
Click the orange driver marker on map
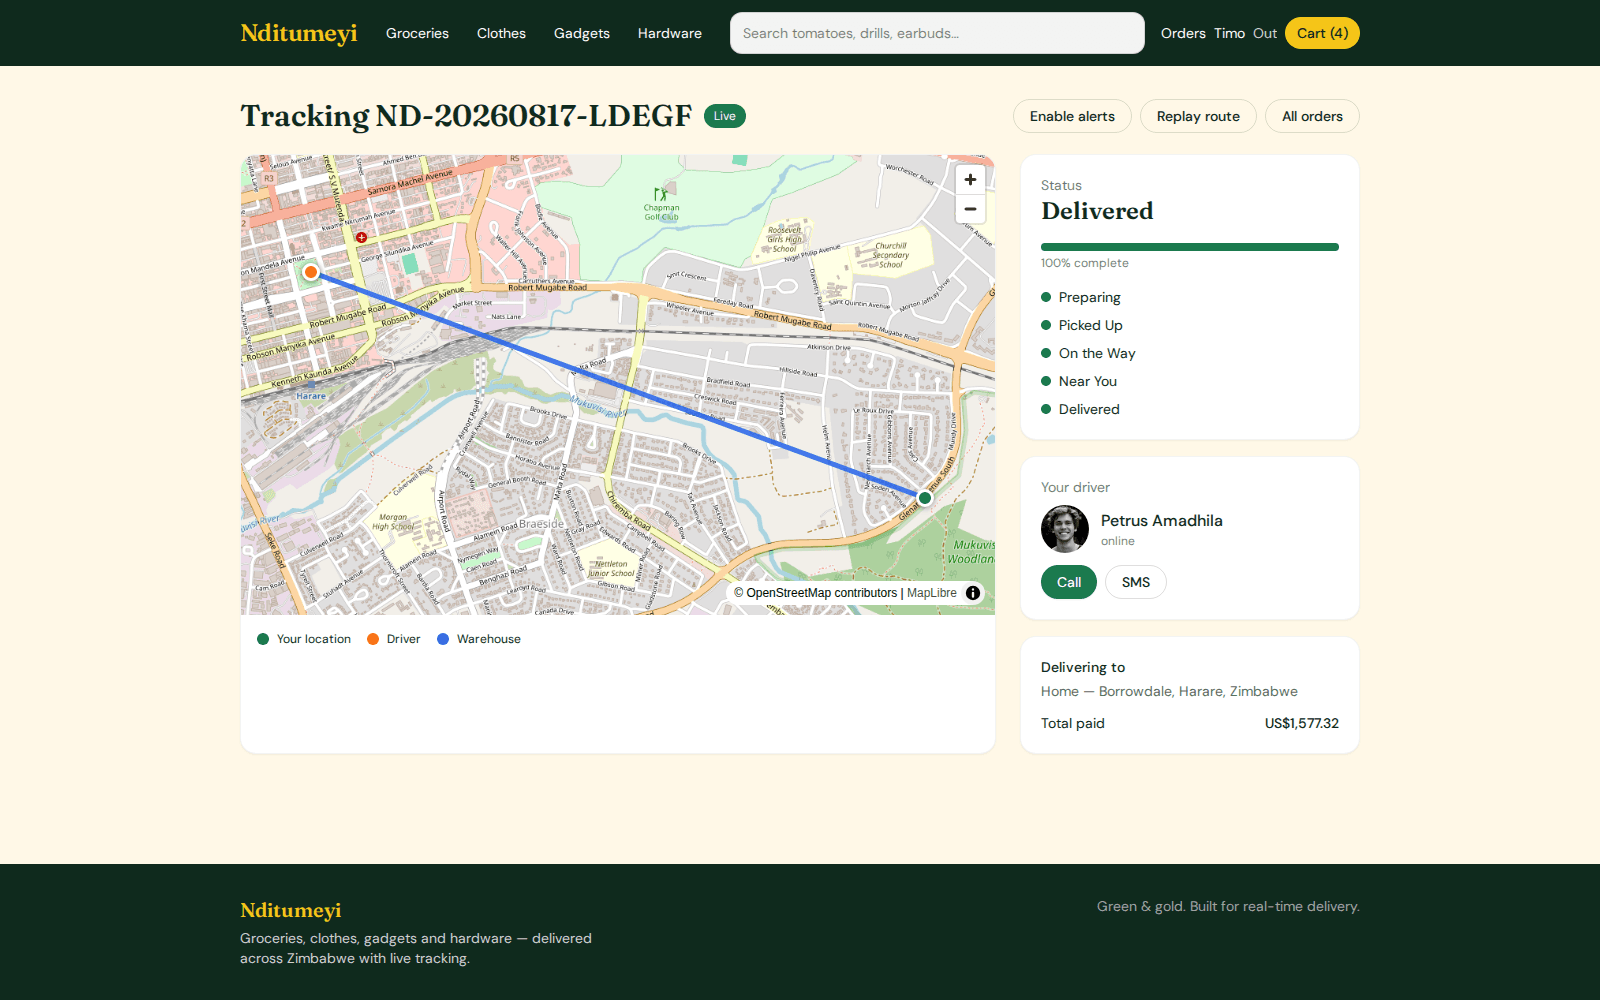click(311, 272)
